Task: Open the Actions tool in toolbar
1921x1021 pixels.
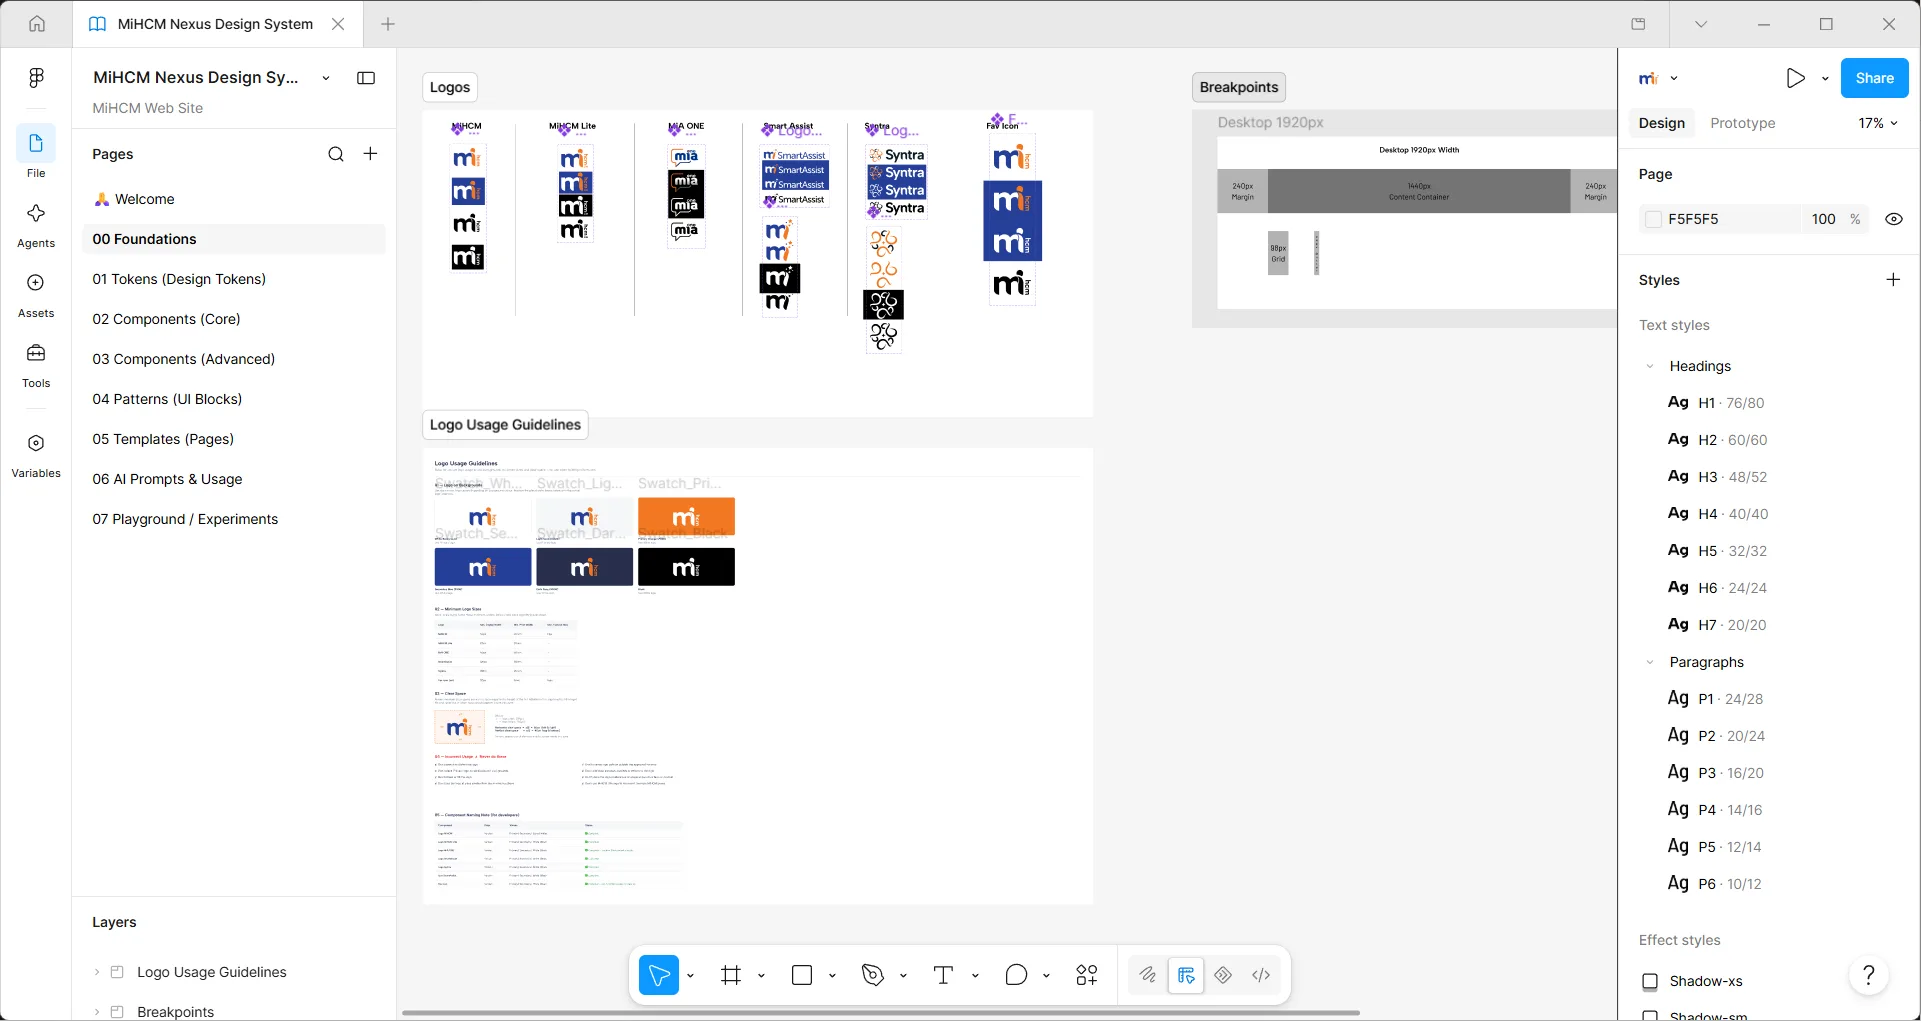Action: tap(1087, 976)
